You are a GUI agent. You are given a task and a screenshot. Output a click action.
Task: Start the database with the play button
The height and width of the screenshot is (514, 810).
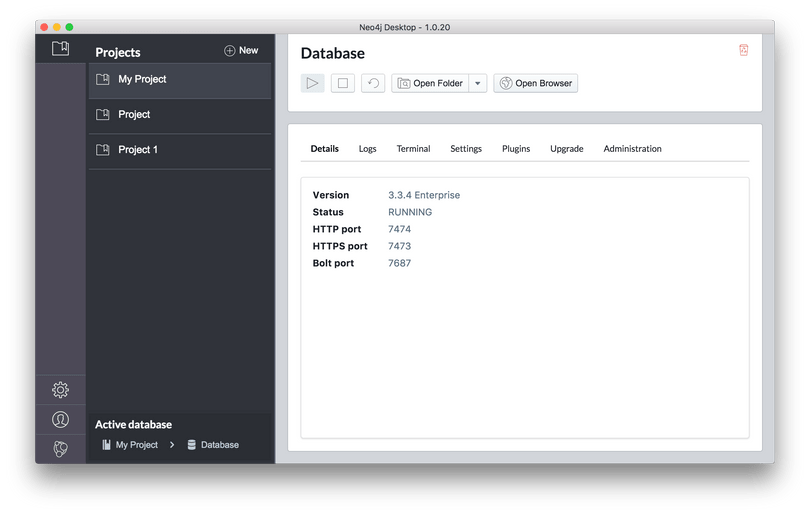click(x=313, y=83)
